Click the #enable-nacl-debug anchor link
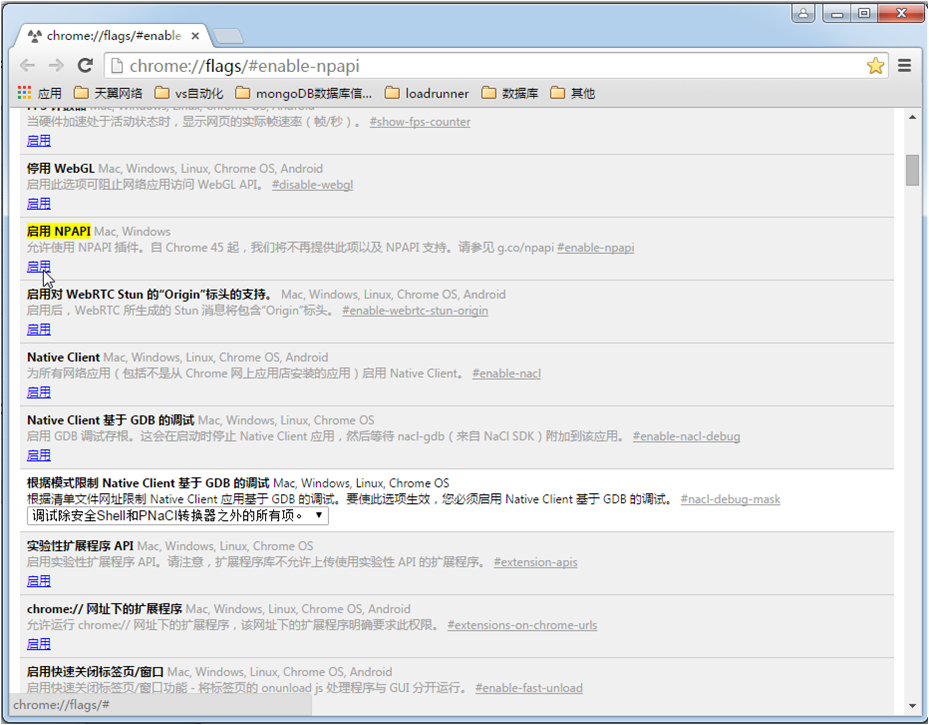The height and width of the screenshot is (725, 929). (x=687, y=437)
